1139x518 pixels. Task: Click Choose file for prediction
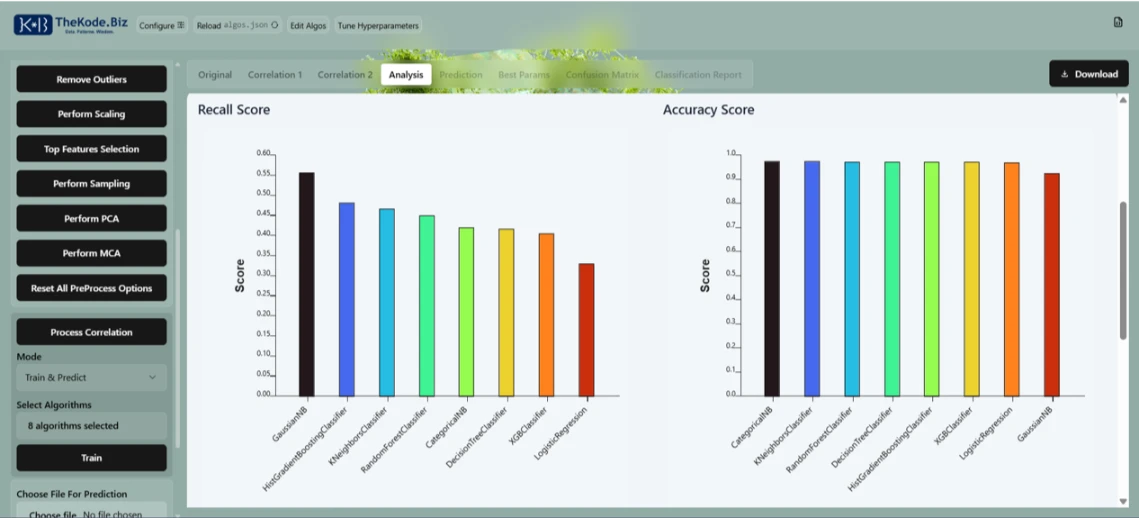coord(53,514)
